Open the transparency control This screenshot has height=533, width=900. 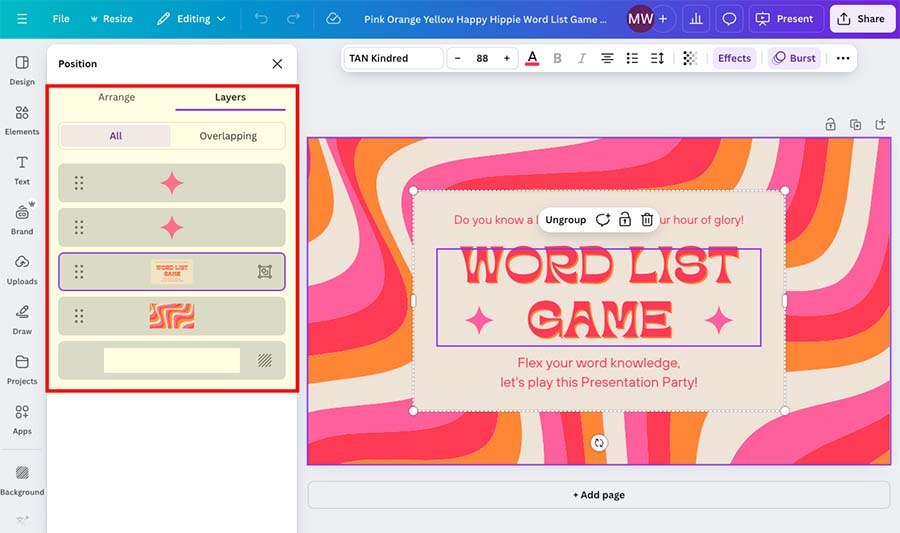tap(690, 59)
